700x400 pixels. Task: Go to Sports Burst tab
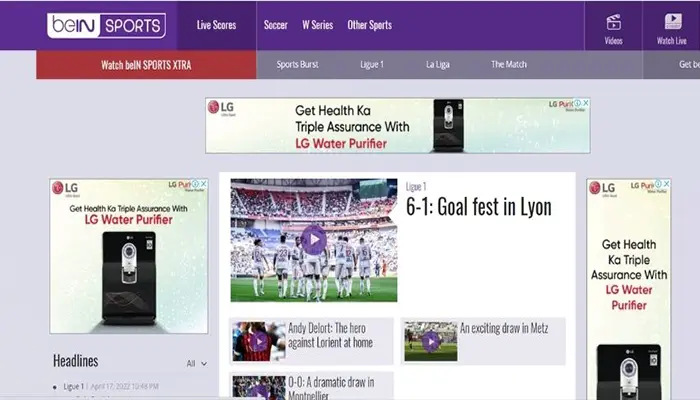297,65
